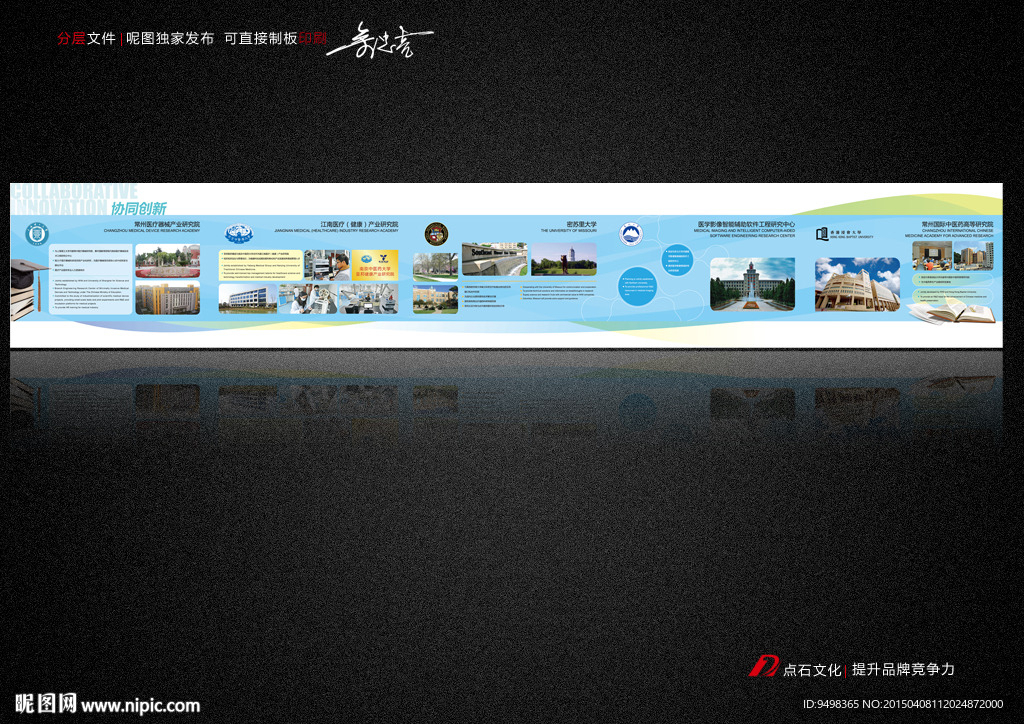The height and width of the screenshot is (724, 1024).
Task: Click the 常州国际中医药高等研究院 heading
Action: coord(957,224)
